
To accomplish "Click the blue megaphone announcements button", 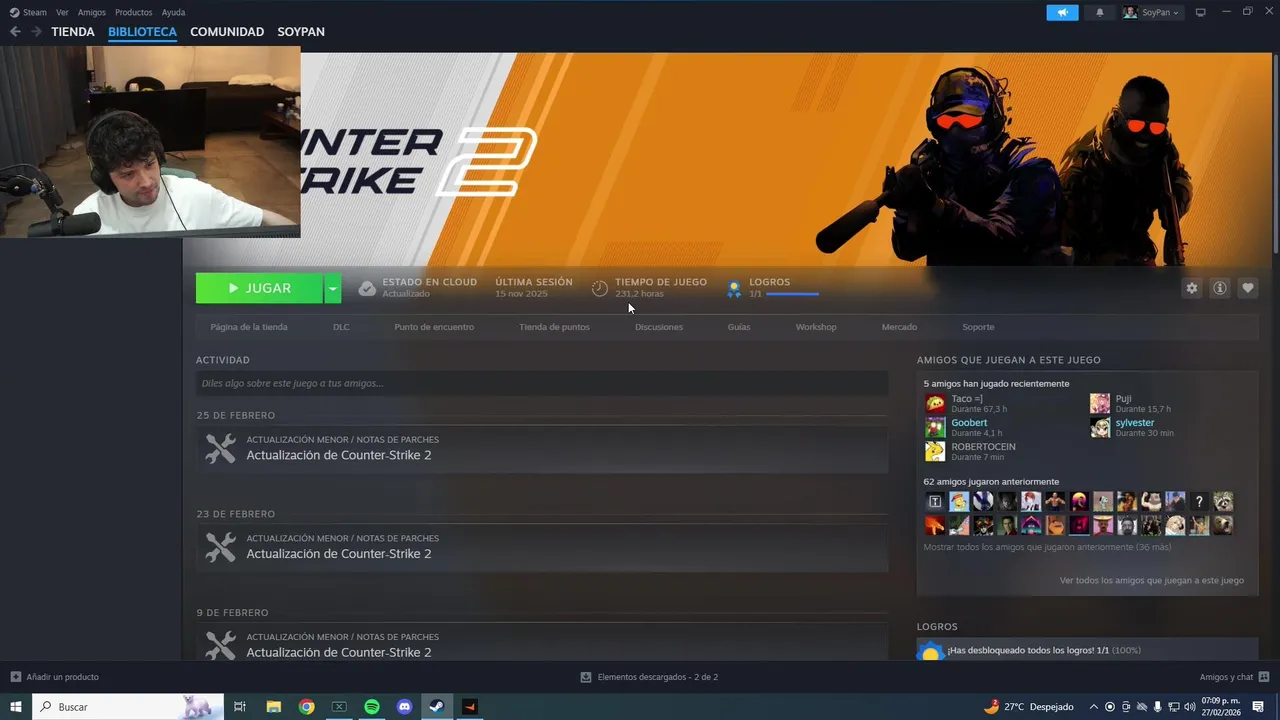I will click(x=1063, y=12).
